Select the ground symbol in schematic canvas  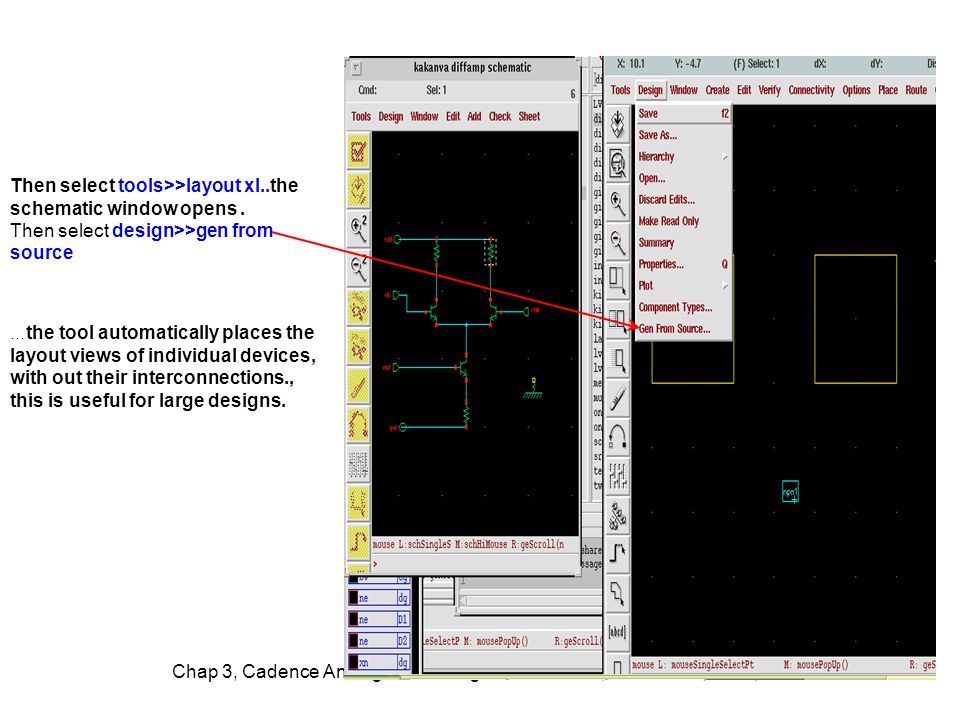pos(533,389)
